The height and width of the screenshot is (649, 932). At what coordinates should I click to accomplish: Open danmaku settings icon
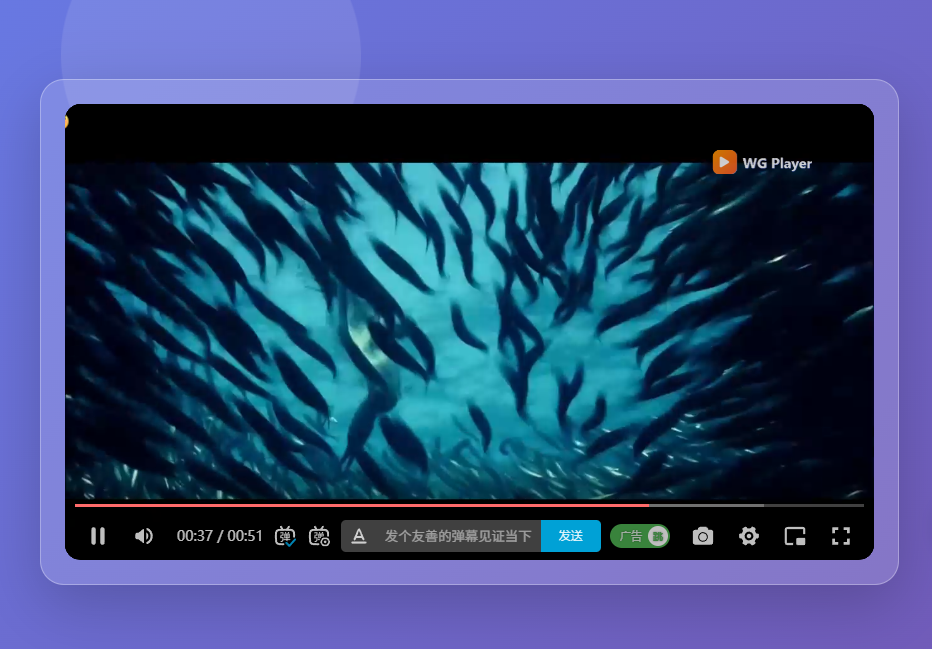pyautogui.click(x=319, y=536)
